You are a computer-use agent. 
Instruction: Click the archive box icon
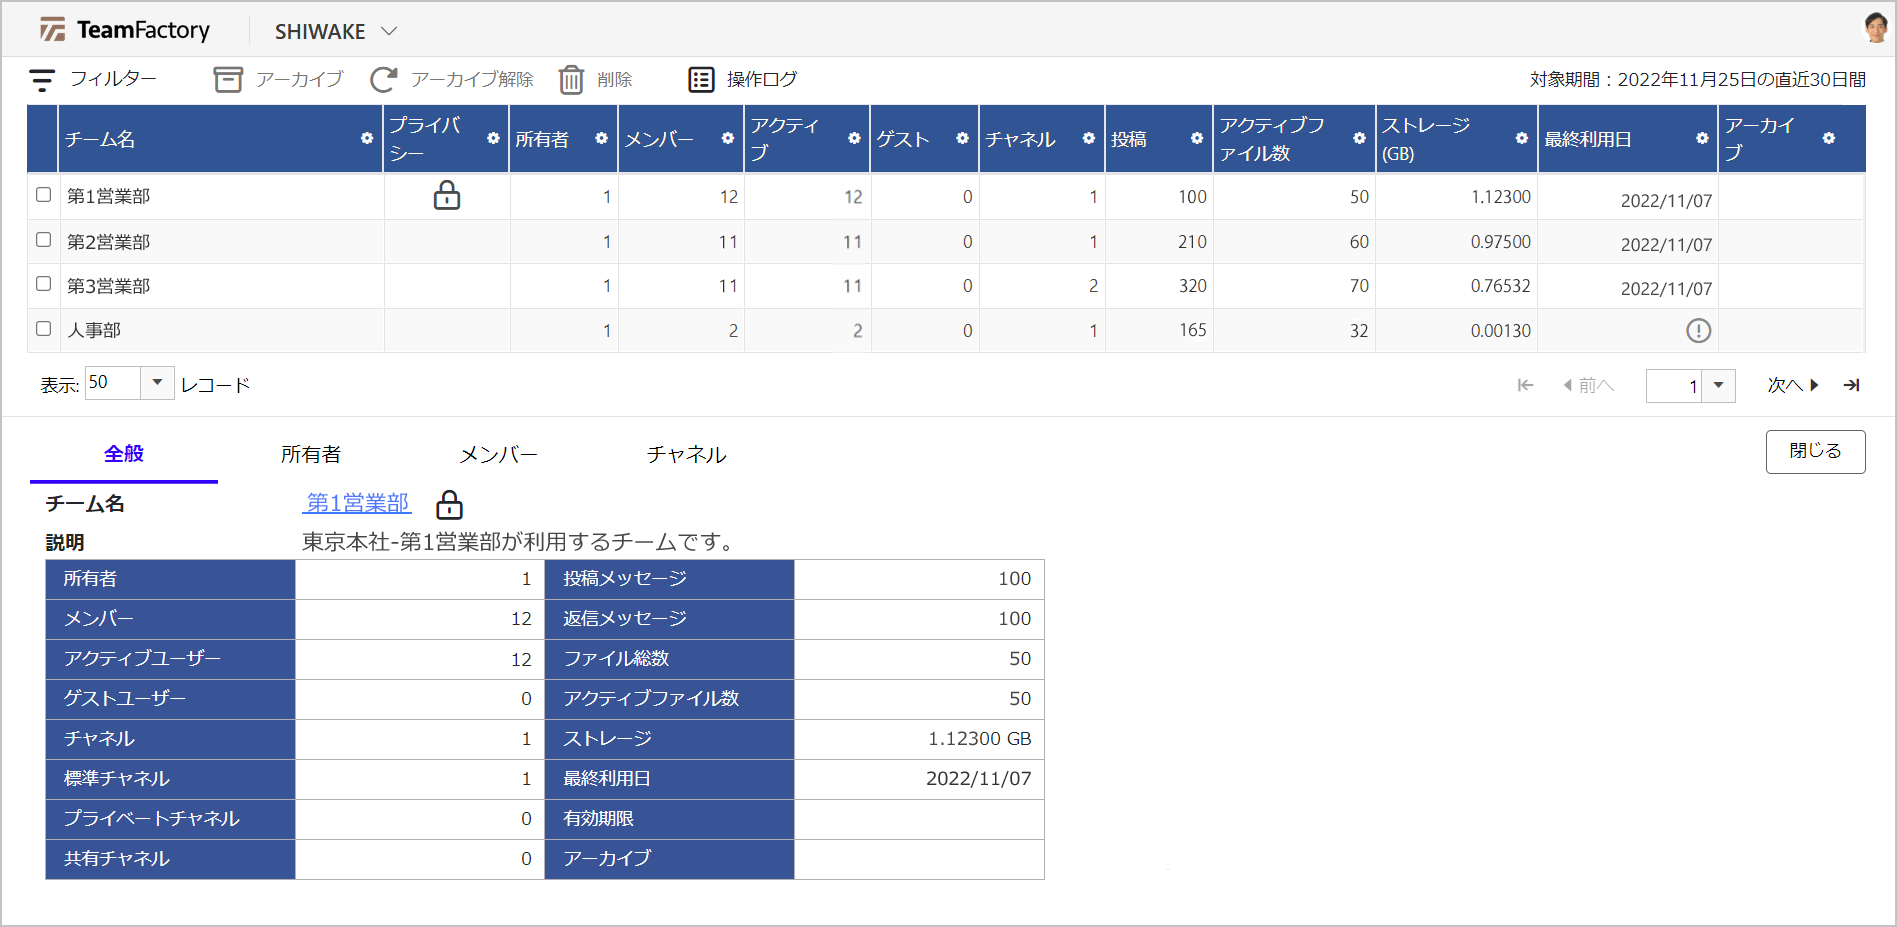click(x=228, y=80)
